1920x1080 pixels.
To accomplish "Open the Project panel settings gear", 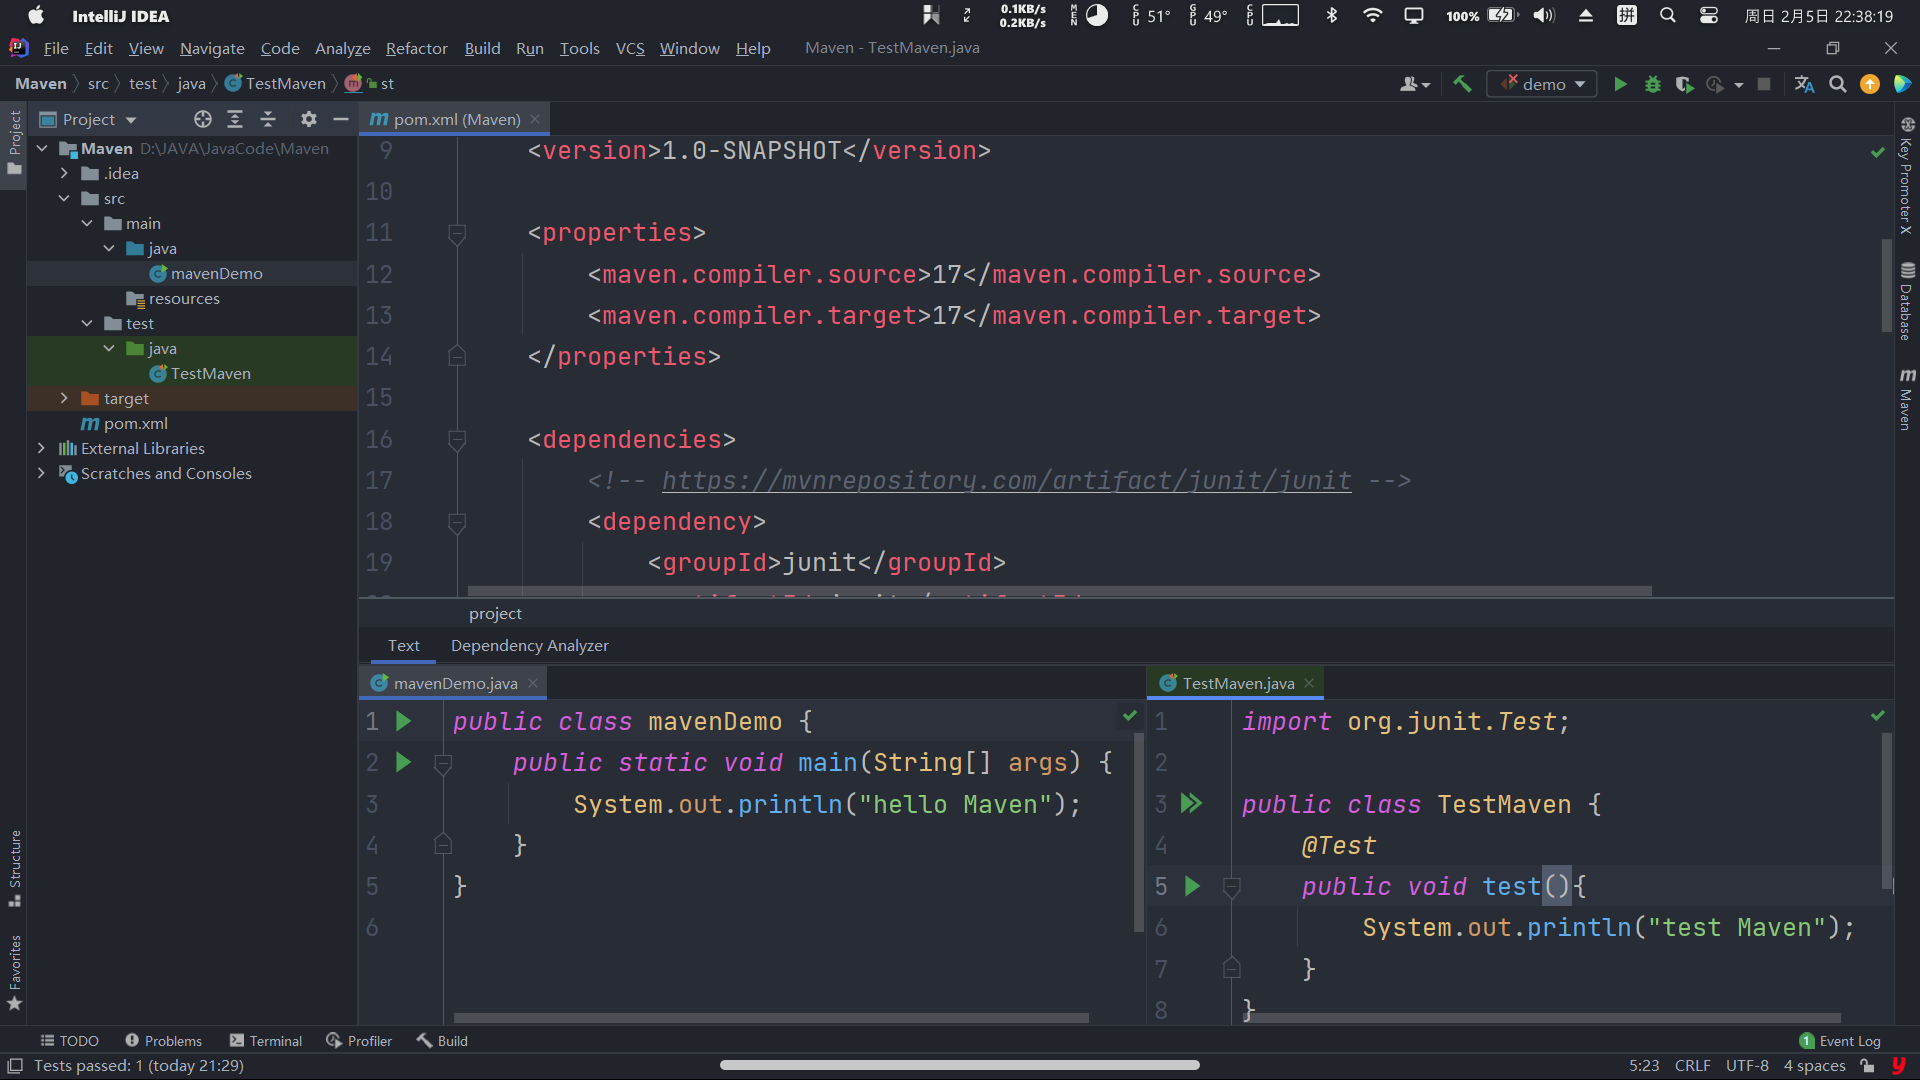I will (308, 119).
